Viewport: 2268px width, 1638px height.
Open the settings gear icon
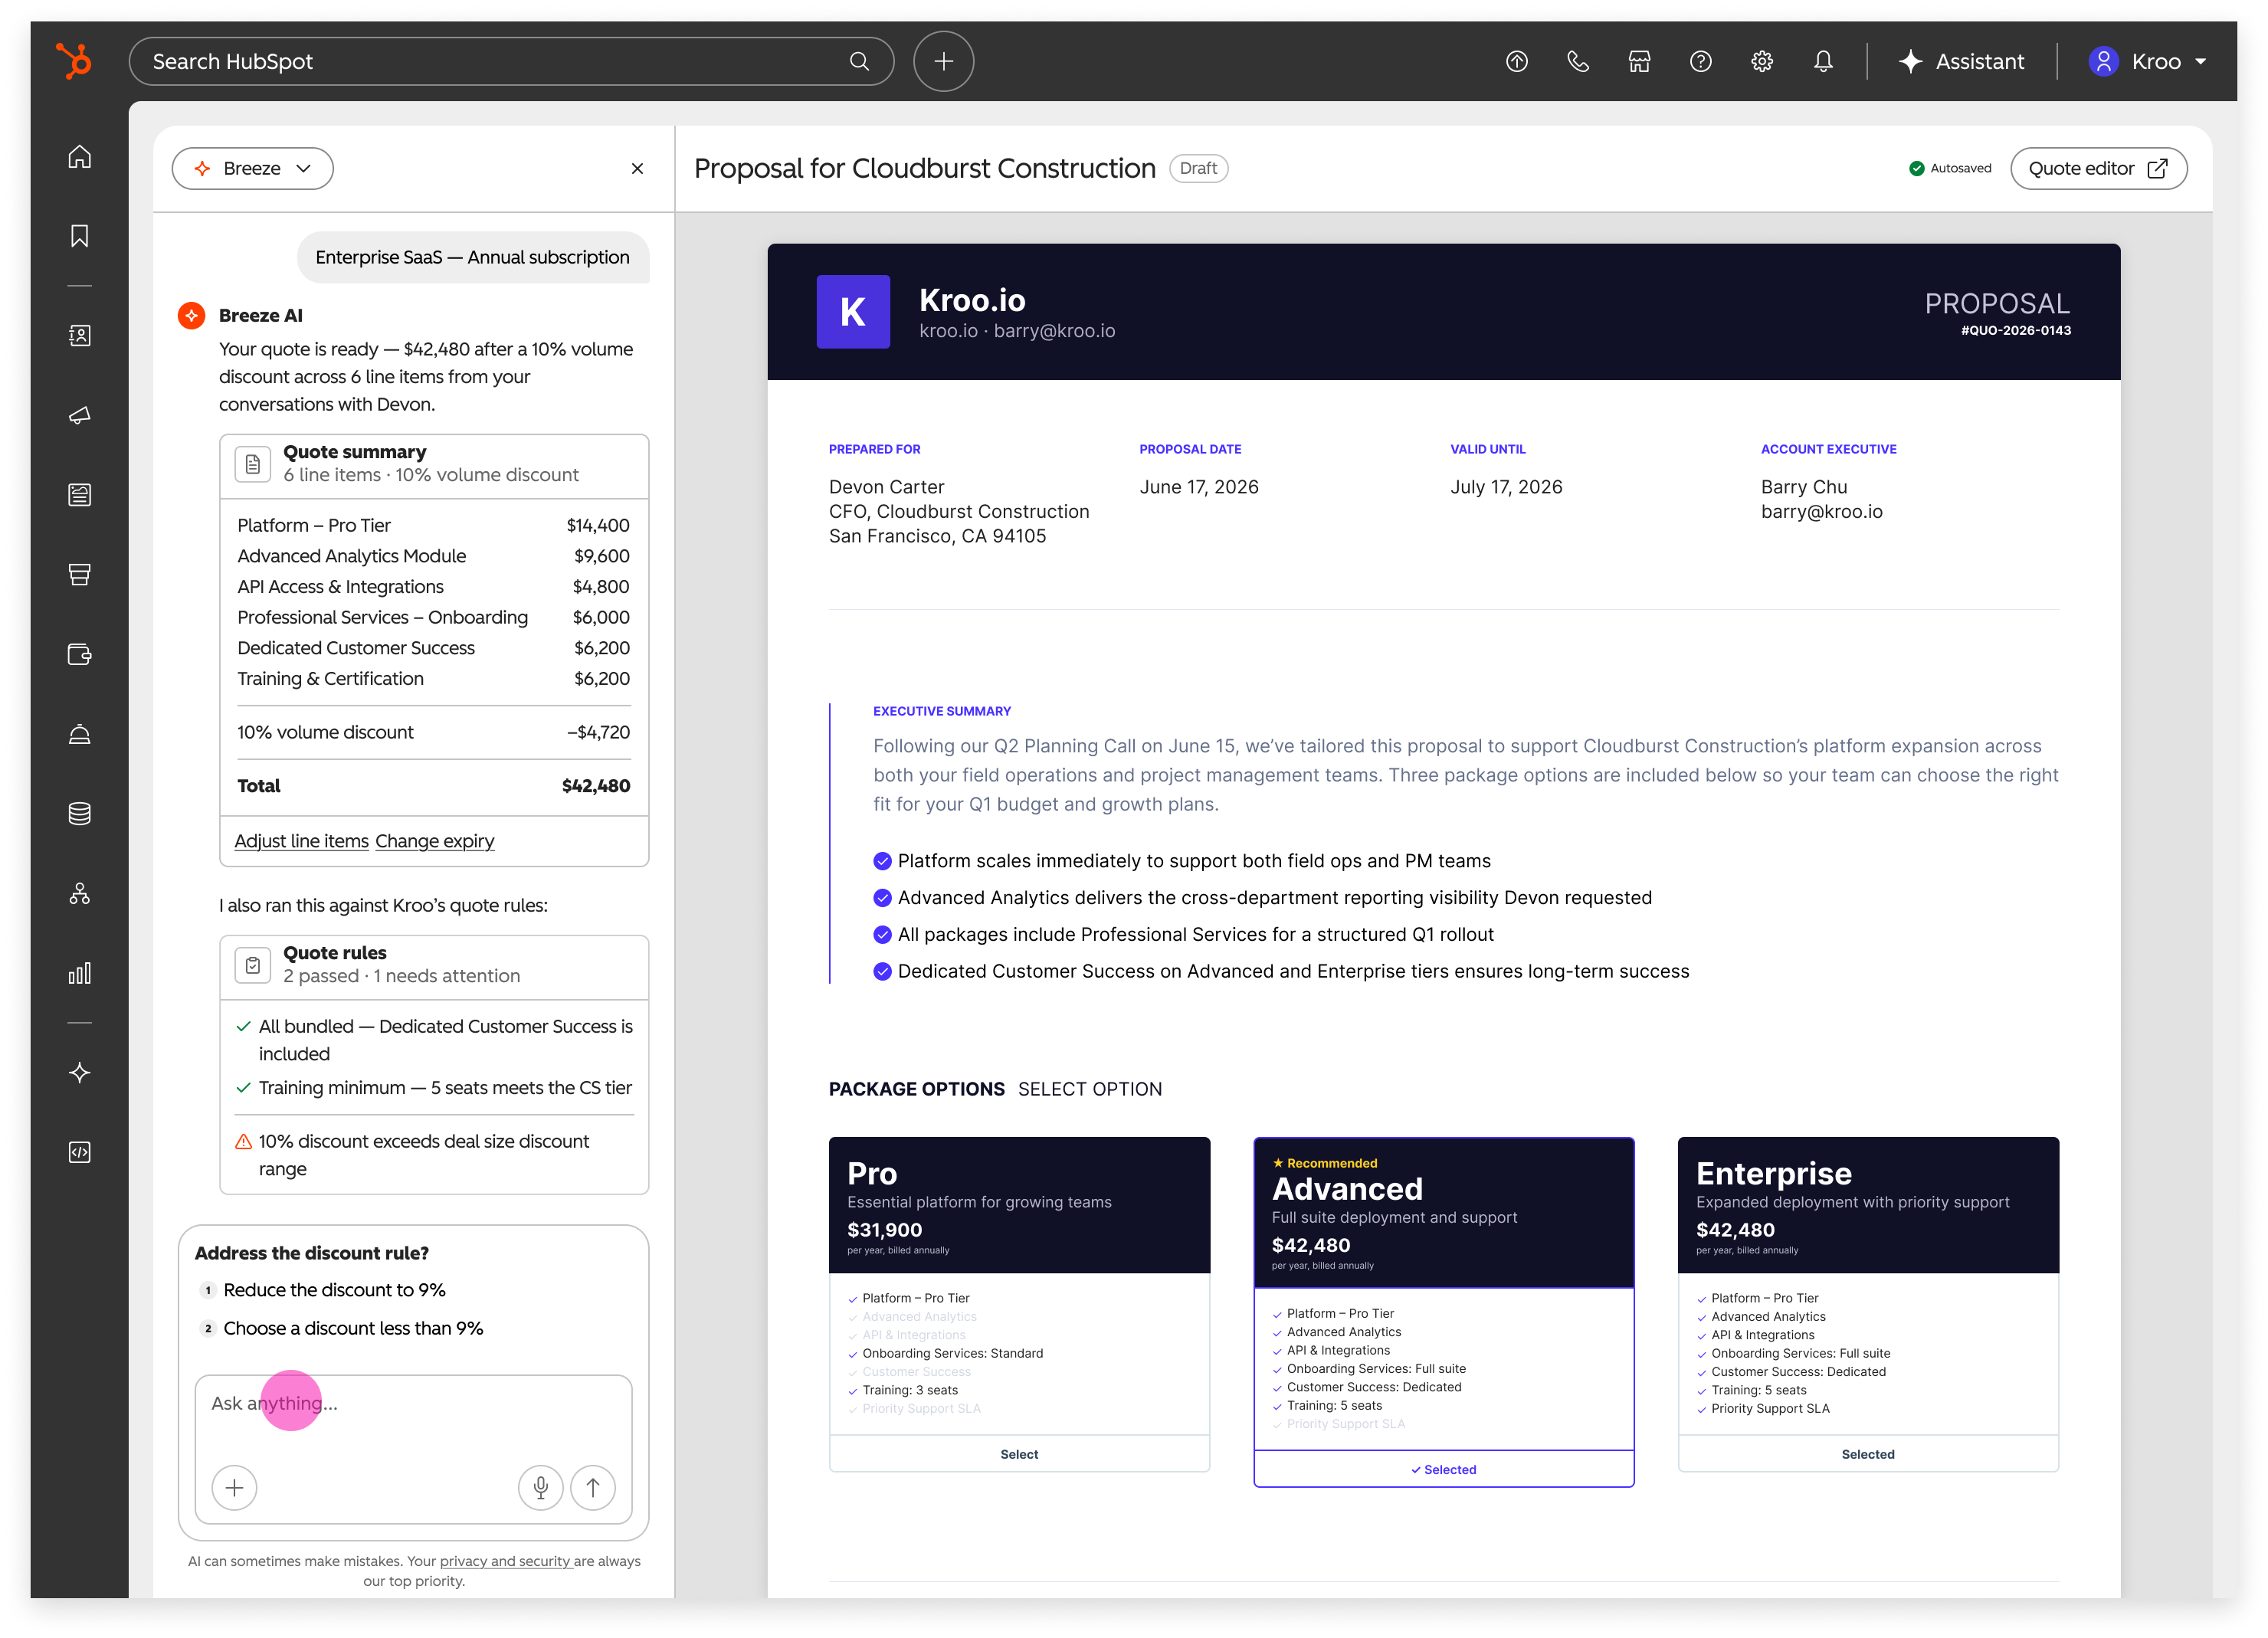1762,61
